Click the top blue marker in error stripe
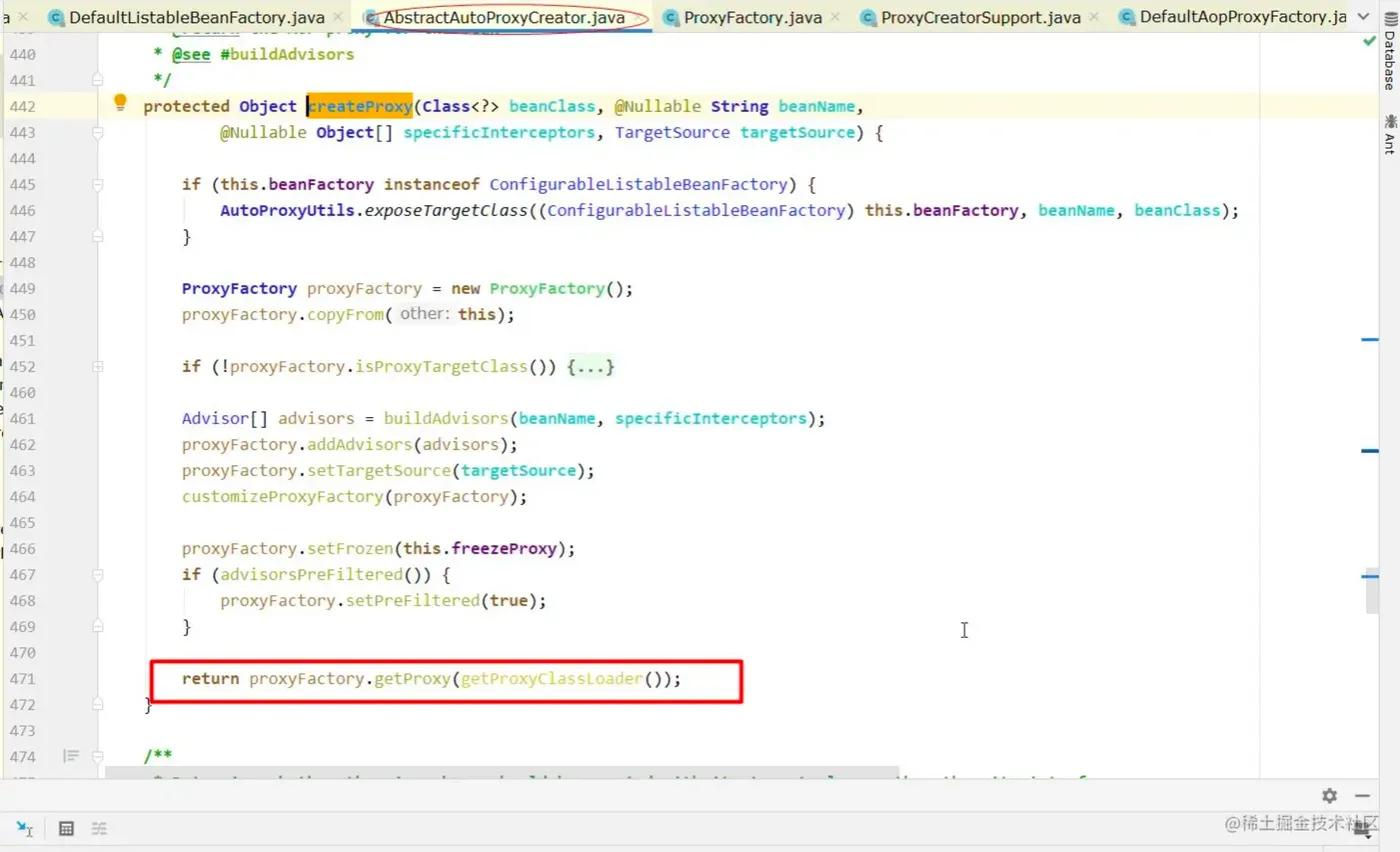The image size is (1400, 852). (x=1370, y=340)
